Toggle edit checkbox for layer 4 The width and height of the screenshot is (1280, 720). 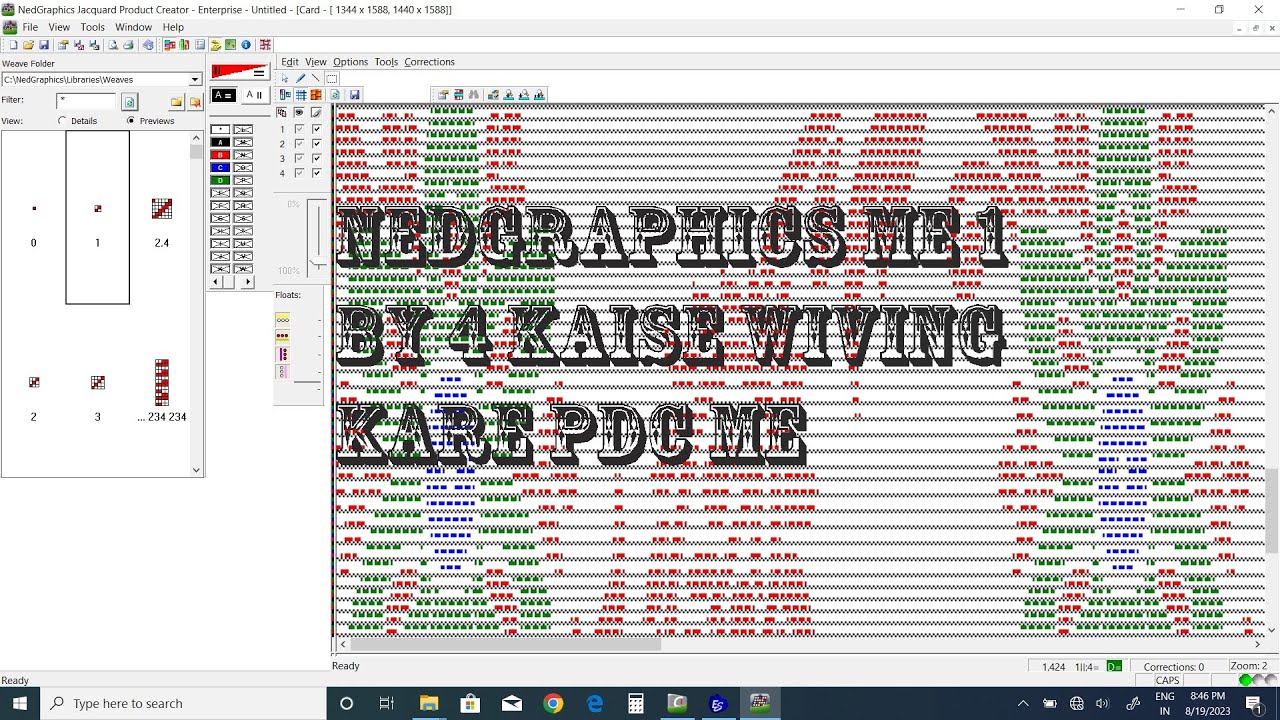click(x=316, y=173)
